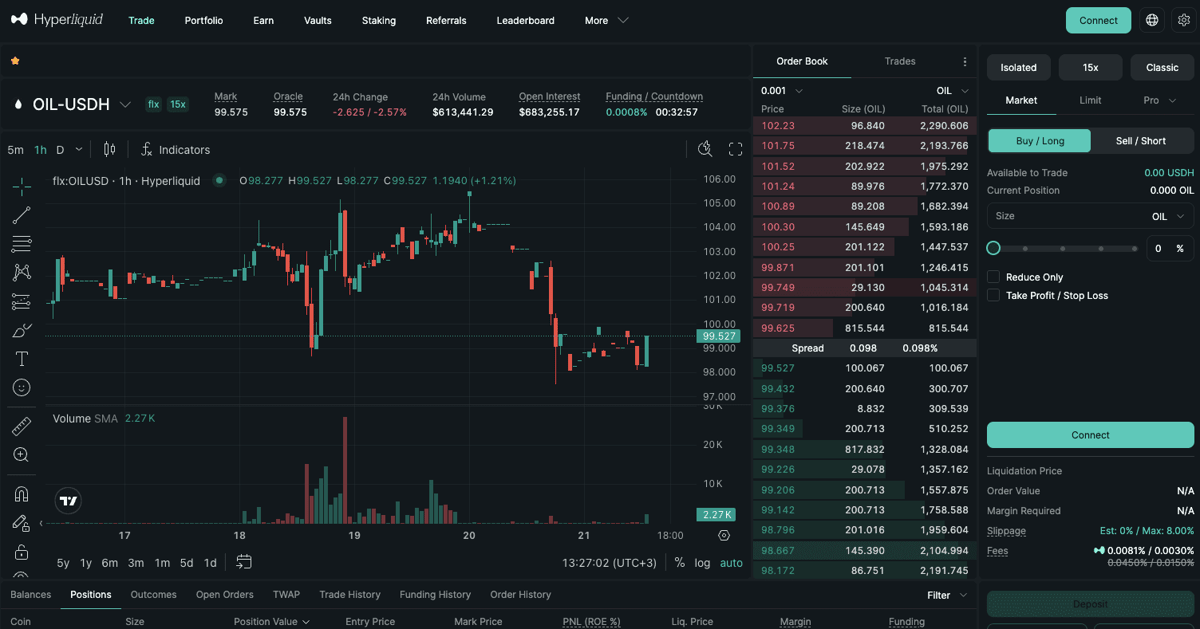Select the 5m timeframe

click(15, 149)
